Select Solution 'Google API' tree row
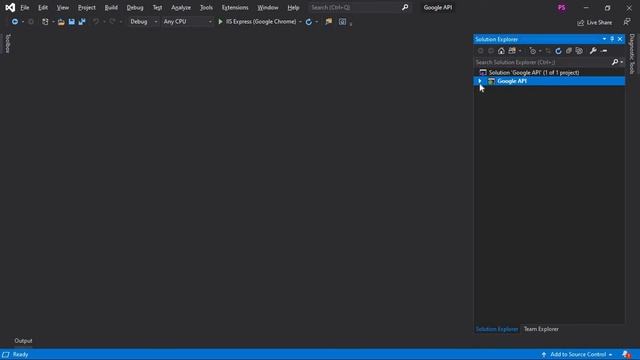This screenshot has height=360, width=640. [x=549, y=73]
